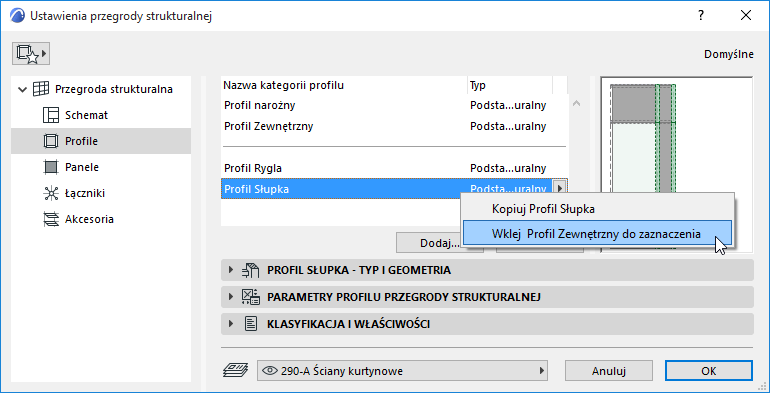Image resolution: width=770 pixels, height=393 pixels.
Task: Select Przegroda strukturalna in the tree
Action: tap(113, 89)
